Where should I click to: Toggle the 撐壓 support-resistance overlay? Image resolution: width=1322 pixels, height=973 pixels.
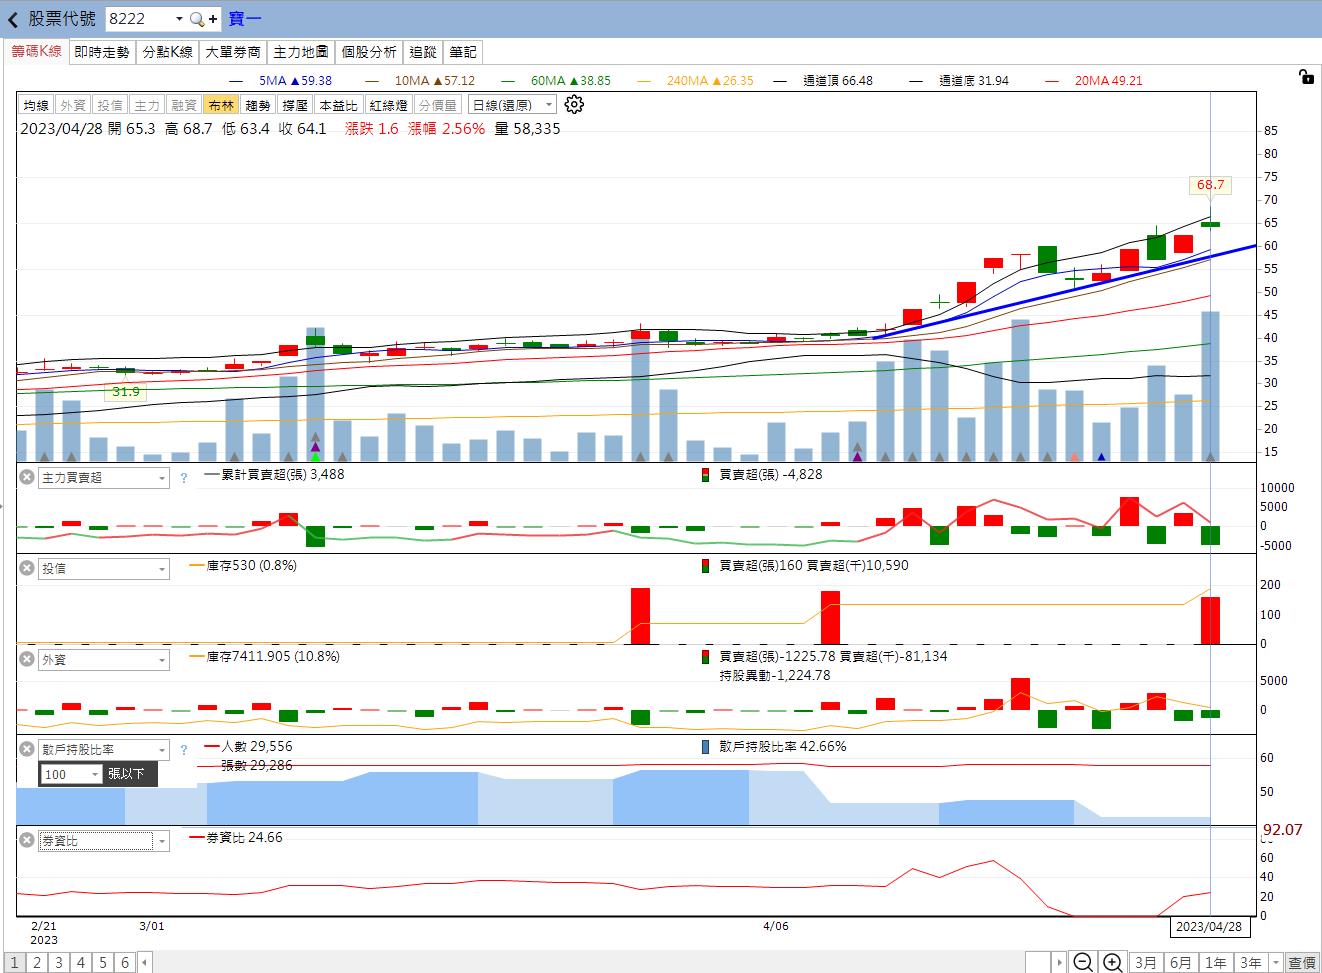point(295,105)
